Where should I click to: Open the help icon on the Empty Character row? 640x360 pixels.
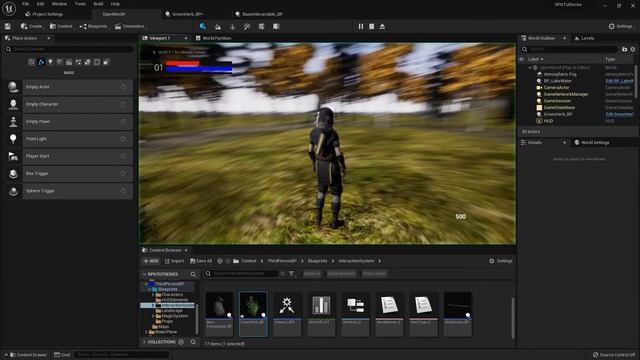pyautogui.click(x=123, y=104)
